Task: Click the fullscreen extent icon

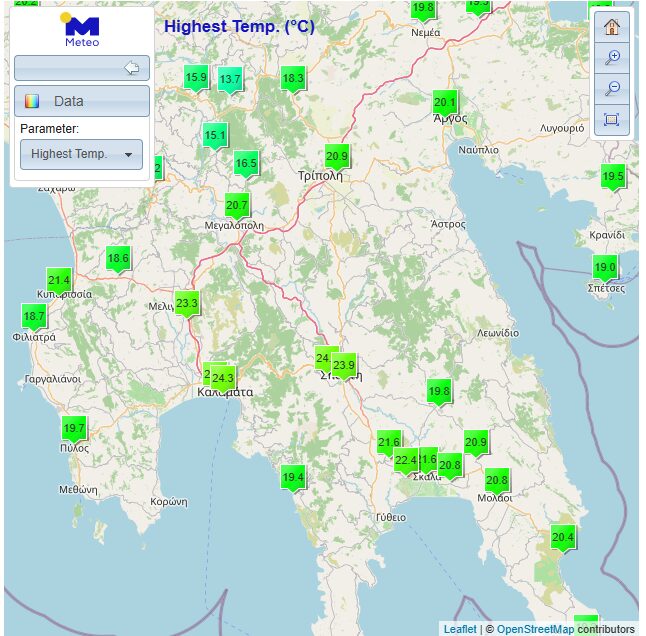Action: pyautogui.click(x=612, y=120)
